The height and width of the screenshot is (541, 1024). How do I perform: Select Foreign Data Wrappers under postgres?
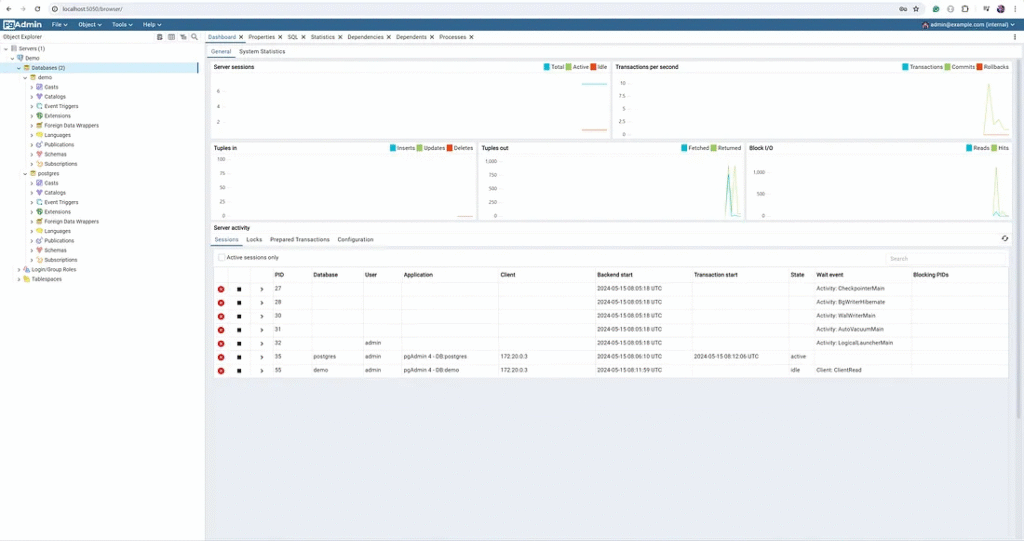(72, 221)
